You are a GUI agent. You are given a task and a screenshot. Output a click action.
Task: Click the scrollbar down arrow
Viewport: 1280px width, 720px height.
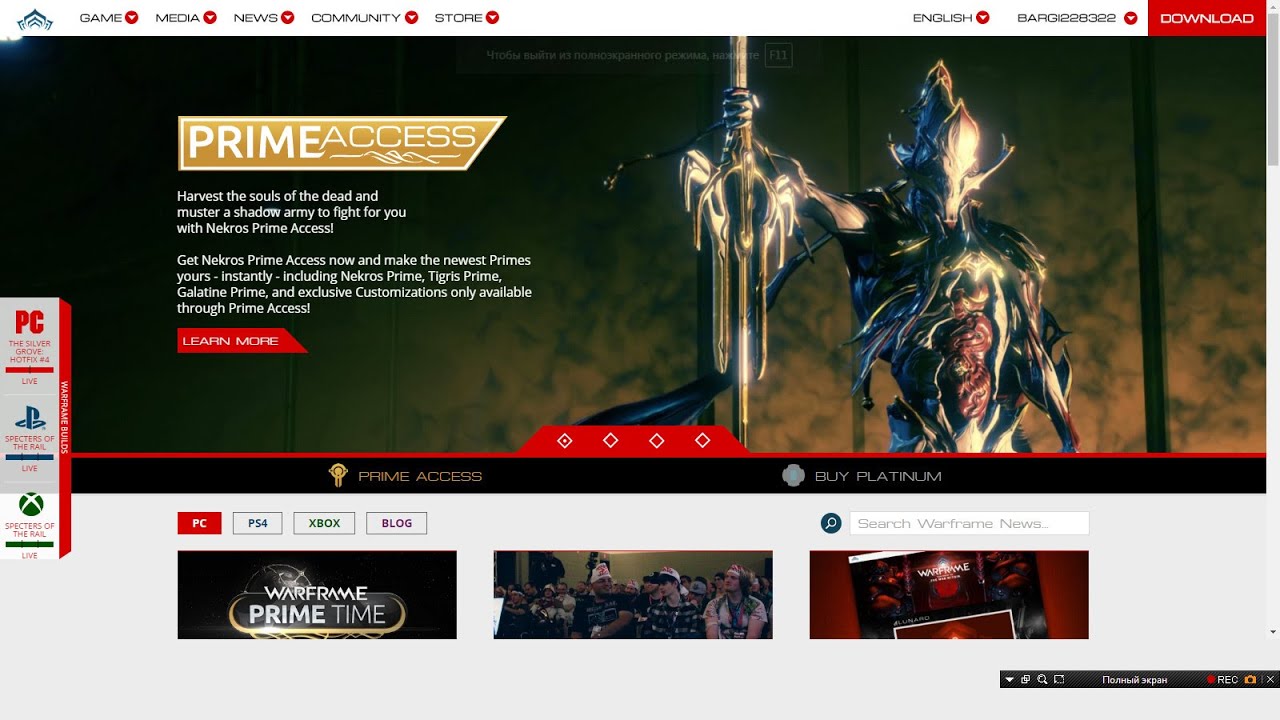[x=1273, y=632]
